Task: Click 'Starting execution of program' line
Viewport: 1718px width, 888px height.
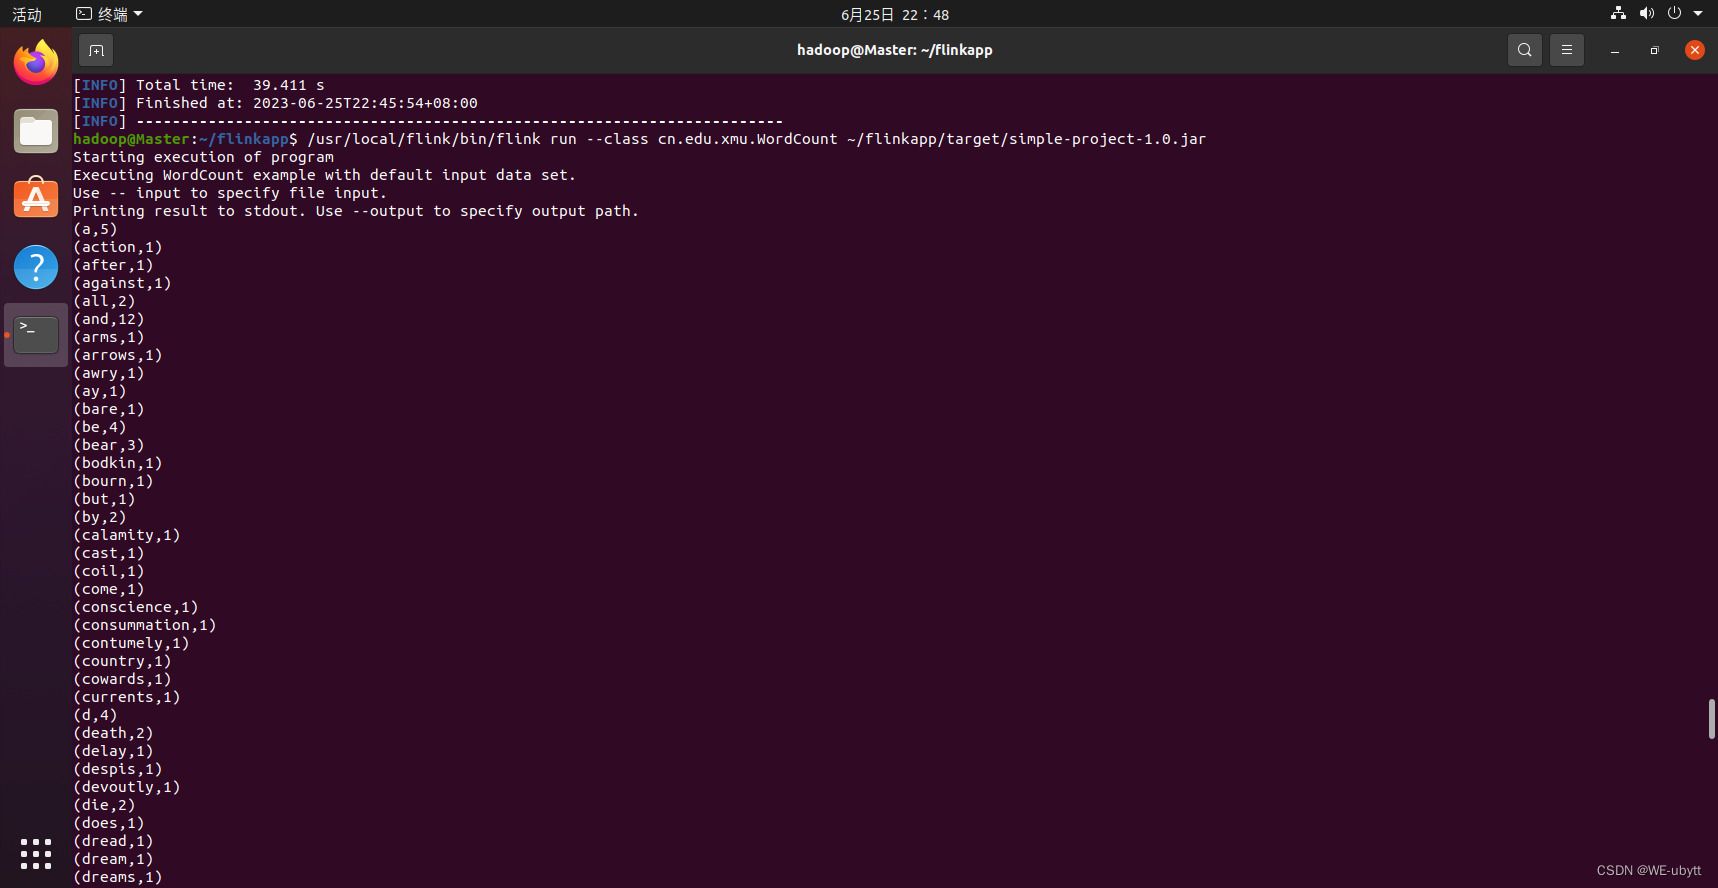Action: point(203,157)
